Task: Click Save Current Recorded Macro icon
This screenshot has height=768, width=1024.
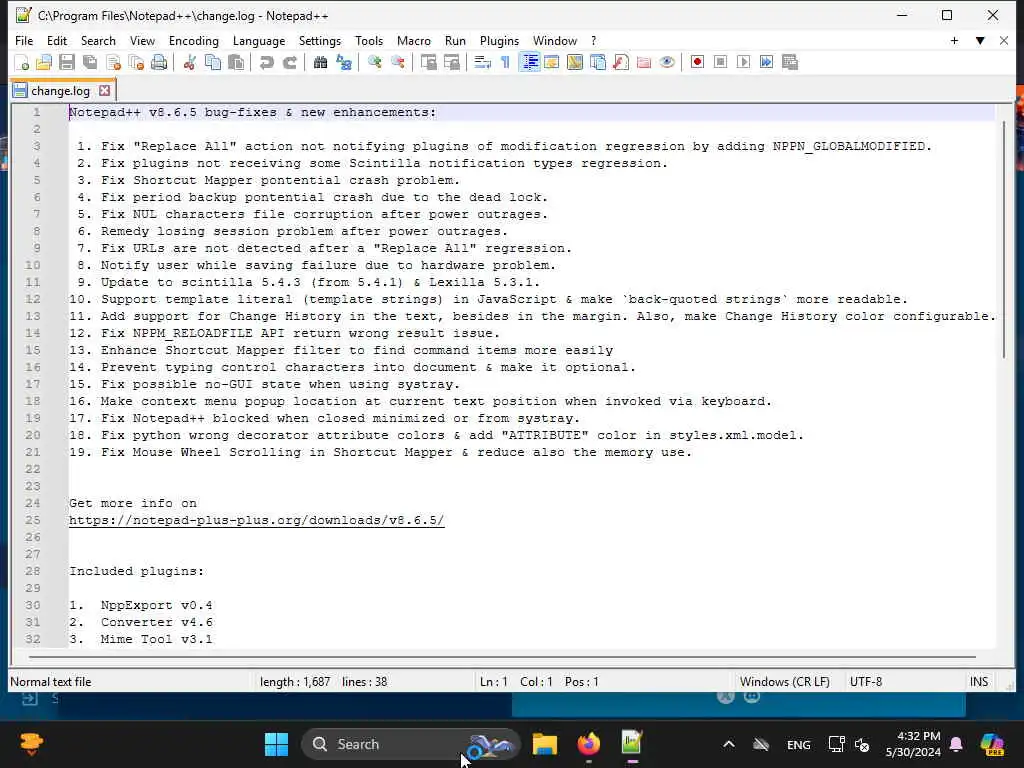Action: click(790, 63)
